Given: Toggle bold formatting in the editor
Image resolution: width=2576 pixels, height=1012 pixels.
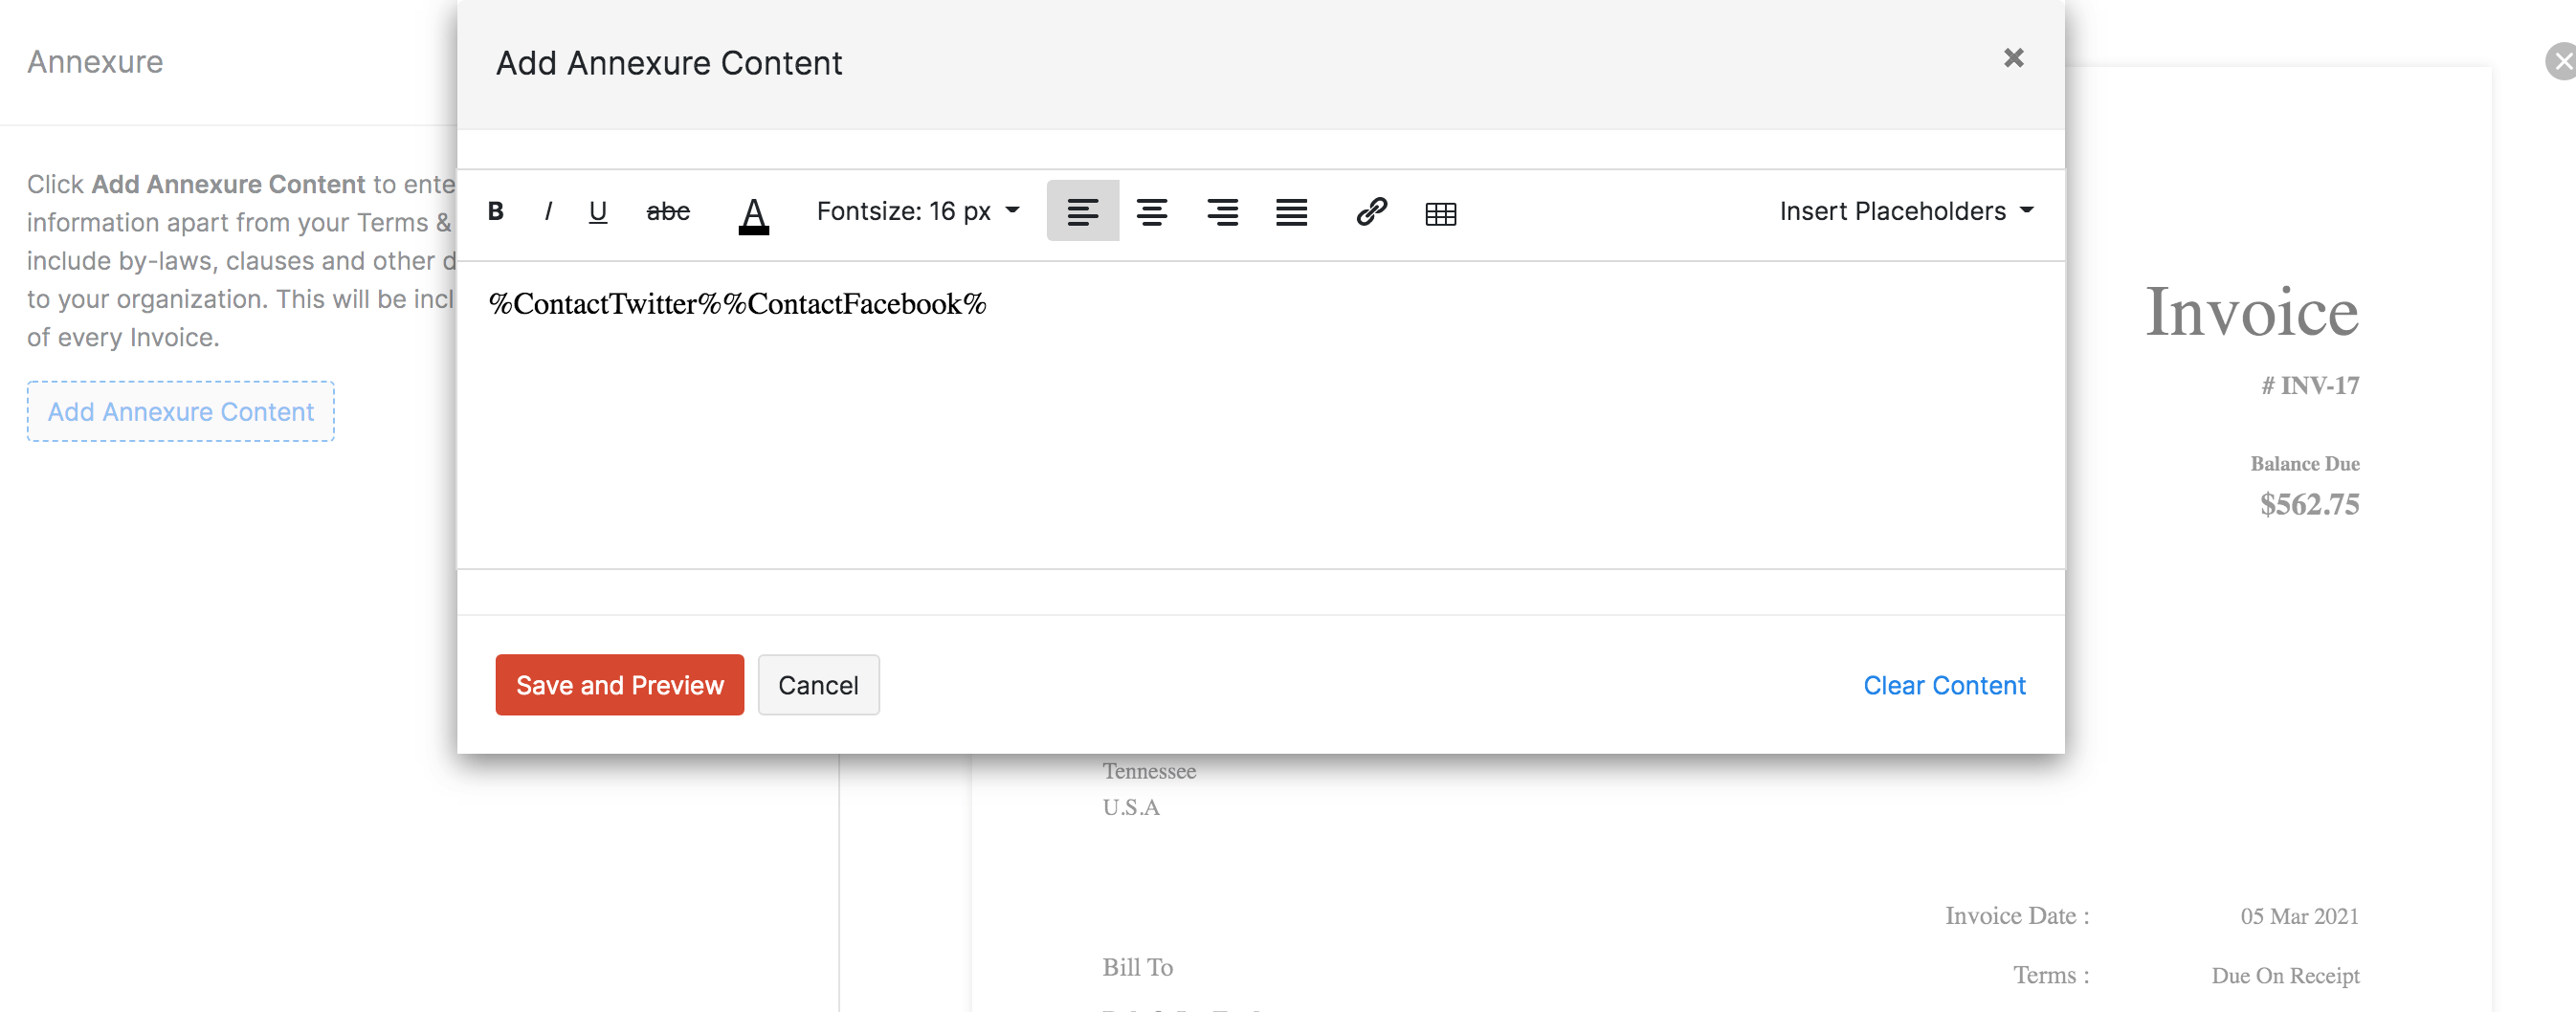Looking at the screenshot, I should pos(495,211).
